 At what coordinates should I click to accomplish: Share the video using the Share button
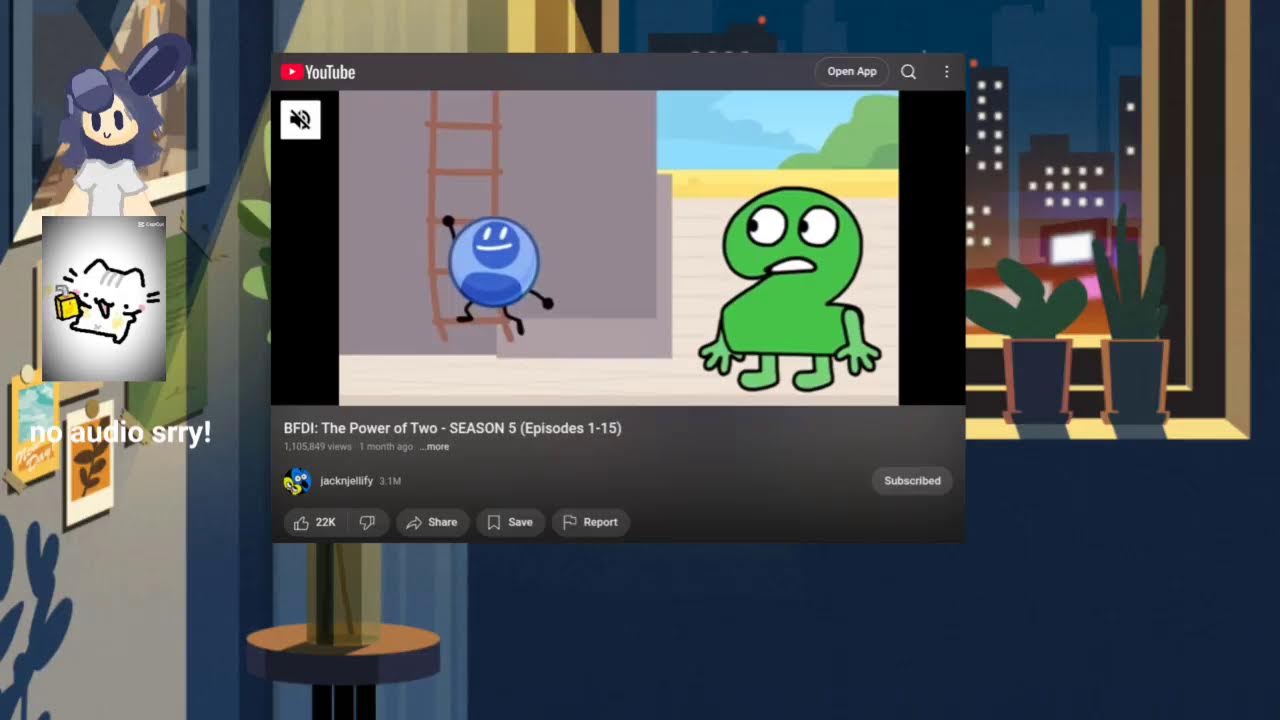point(432,522)
